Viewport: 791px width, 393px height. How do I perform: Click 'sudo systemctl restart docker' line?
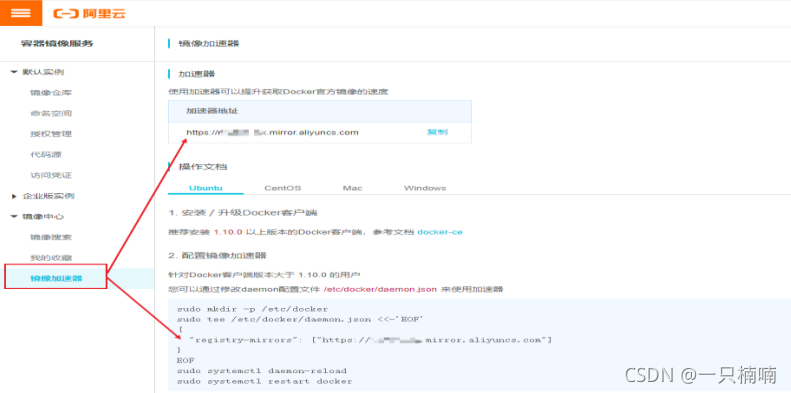pos(264,381)
